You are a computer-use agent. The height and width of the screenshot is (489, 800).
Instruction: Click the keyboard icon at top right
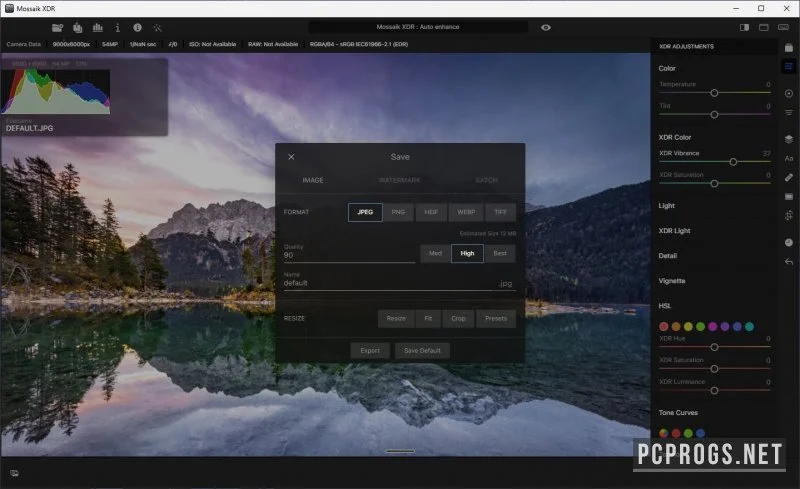click(783, 27)
